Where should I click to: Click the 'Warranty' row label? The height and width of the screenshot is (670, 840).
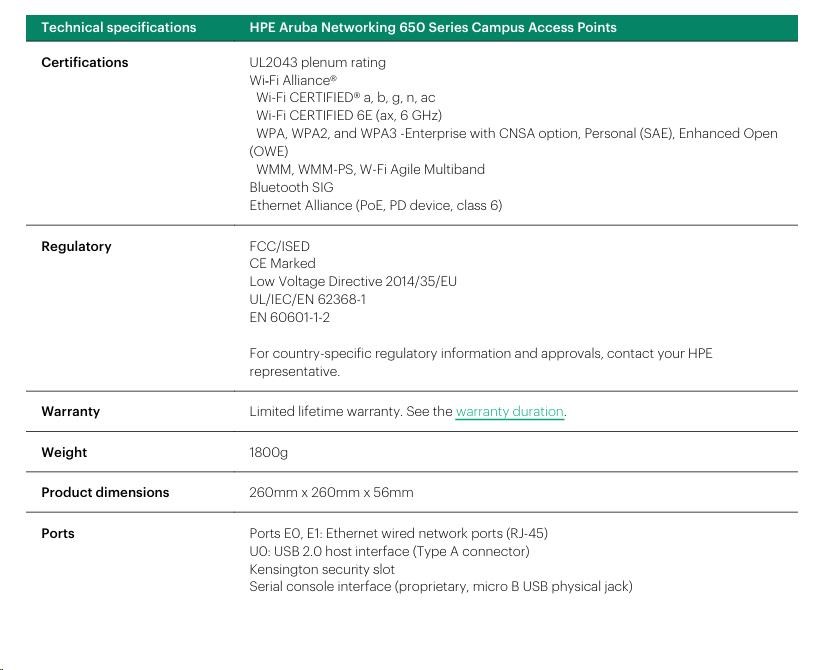point(71,411)
